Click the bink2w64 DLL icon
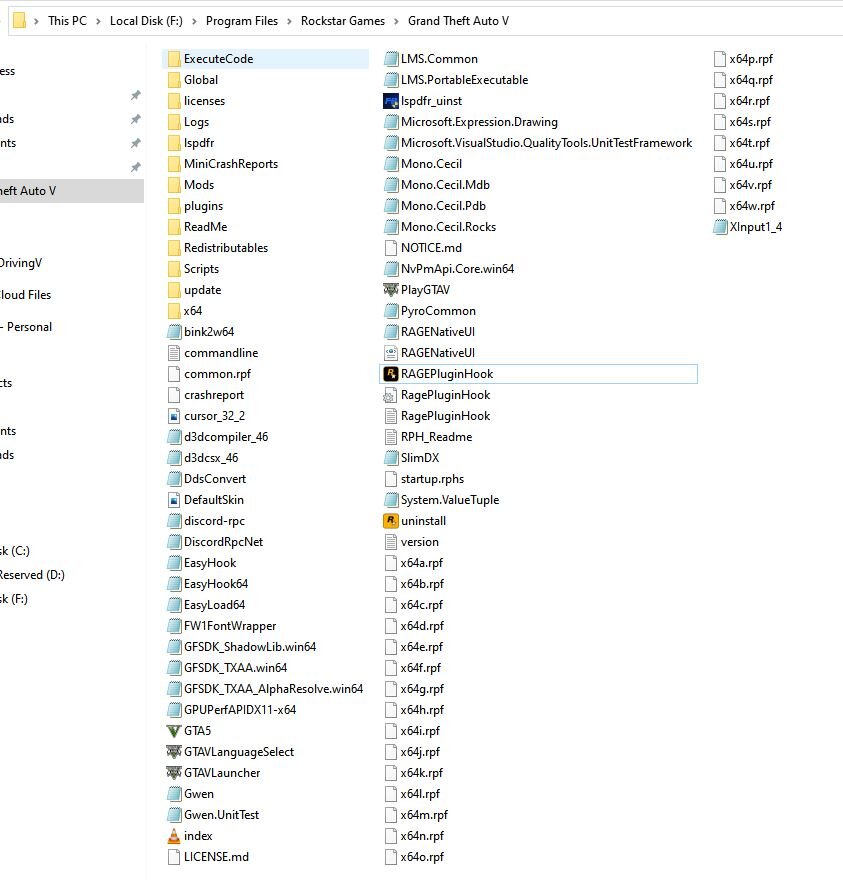This screenshot has height=896, width=843. click(x=174, y=332)
